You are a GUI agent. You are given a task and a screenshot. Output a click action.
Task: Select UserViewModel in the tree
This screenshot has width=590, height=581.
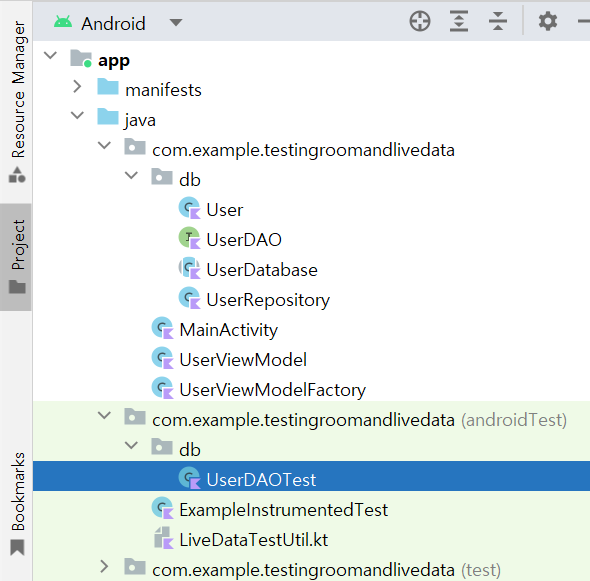(x=243, y=360)
